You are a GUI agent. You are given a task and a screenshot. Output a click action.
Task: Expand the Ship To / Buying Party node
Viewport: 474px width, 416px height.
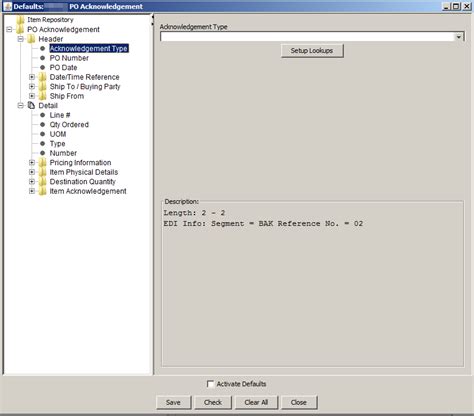[32, 87]
